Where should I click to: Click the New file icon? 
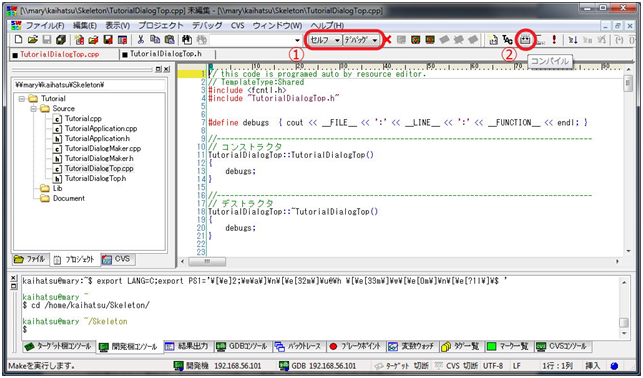click(x=18, y=40)
